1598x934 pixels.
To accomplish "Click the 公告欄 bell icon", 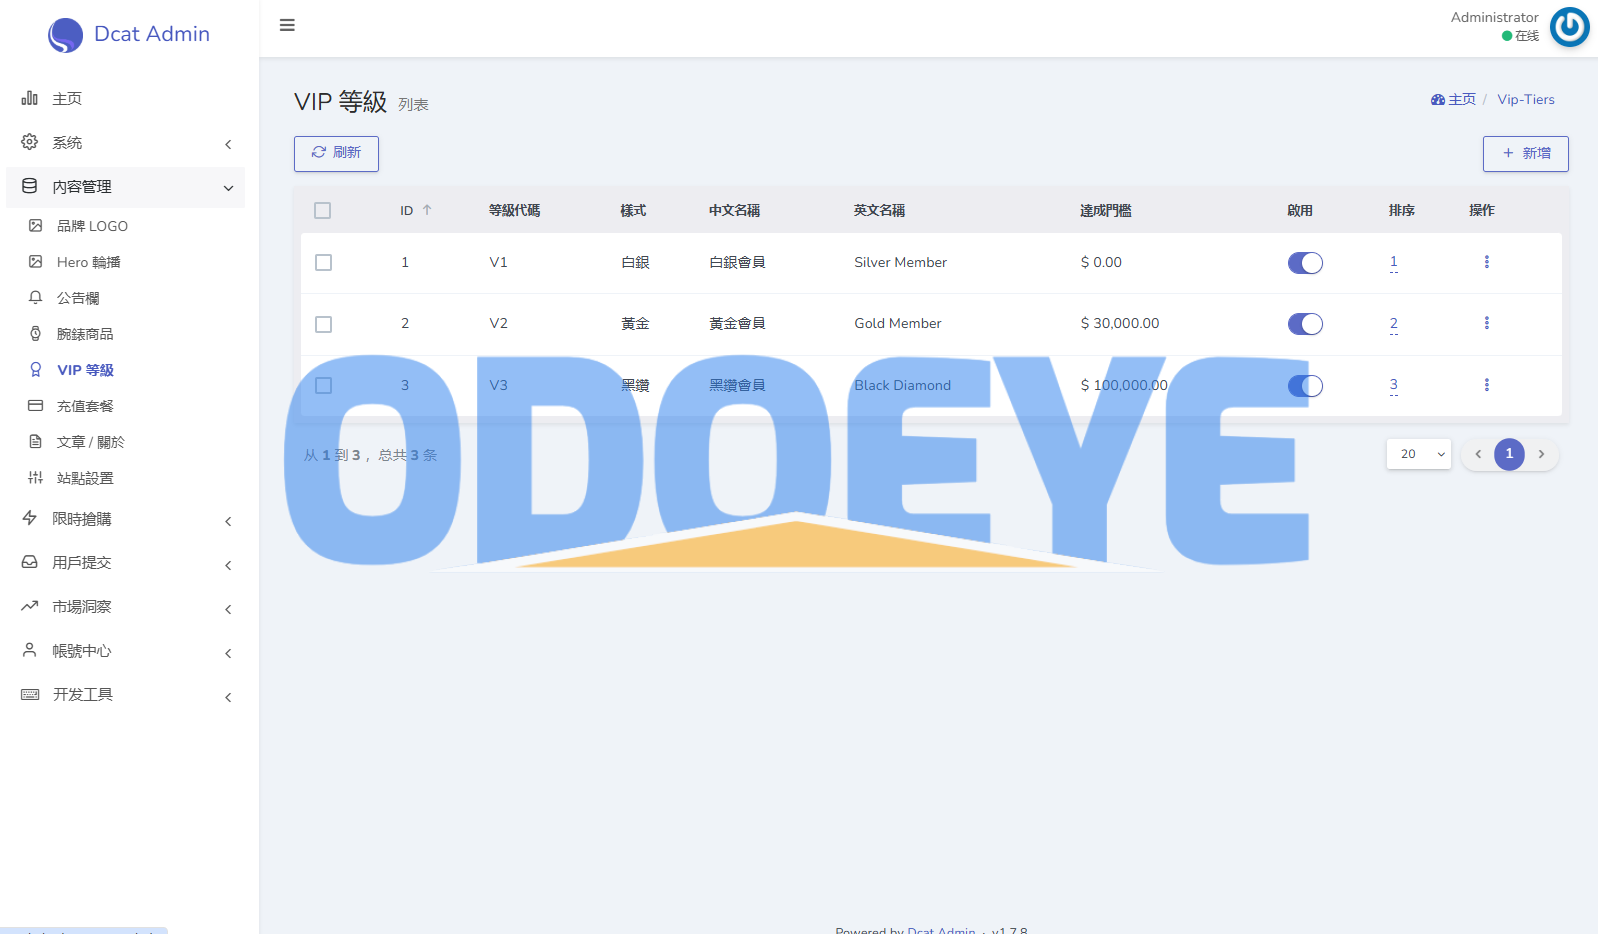I will click(35, 298).
